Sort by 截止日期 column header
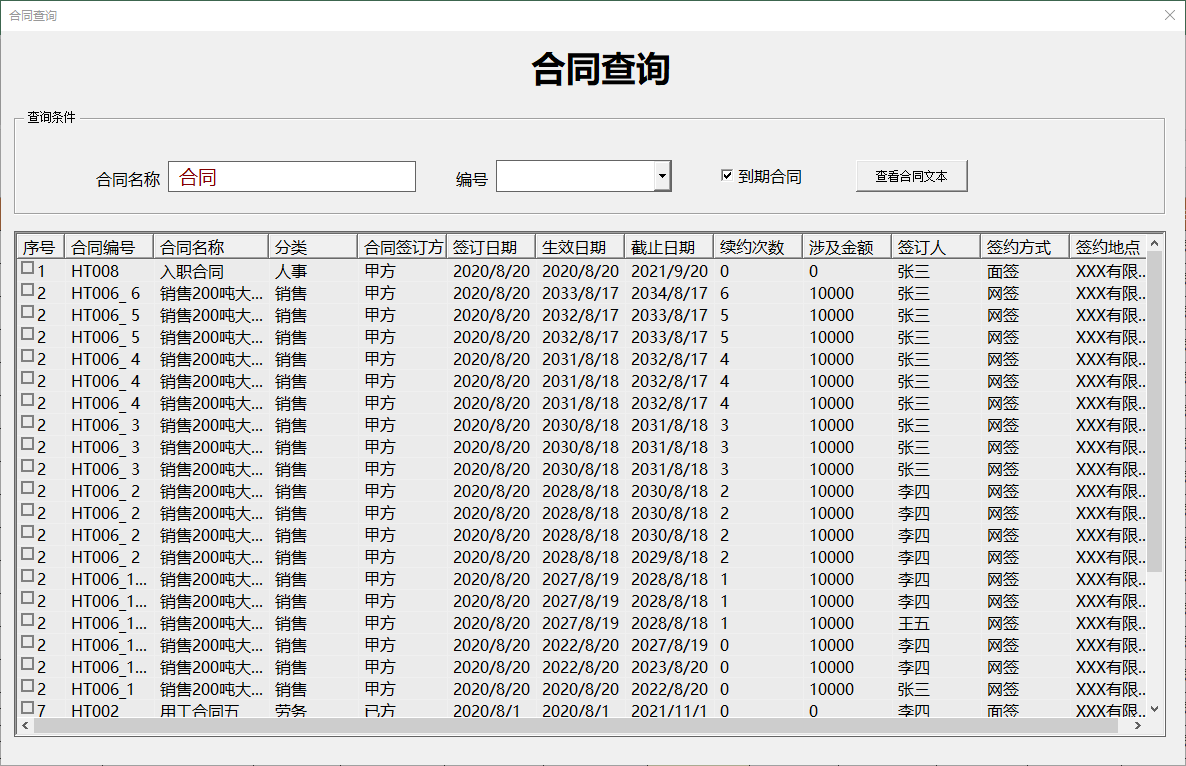The image size is (1186, 766). pos(669,247)
